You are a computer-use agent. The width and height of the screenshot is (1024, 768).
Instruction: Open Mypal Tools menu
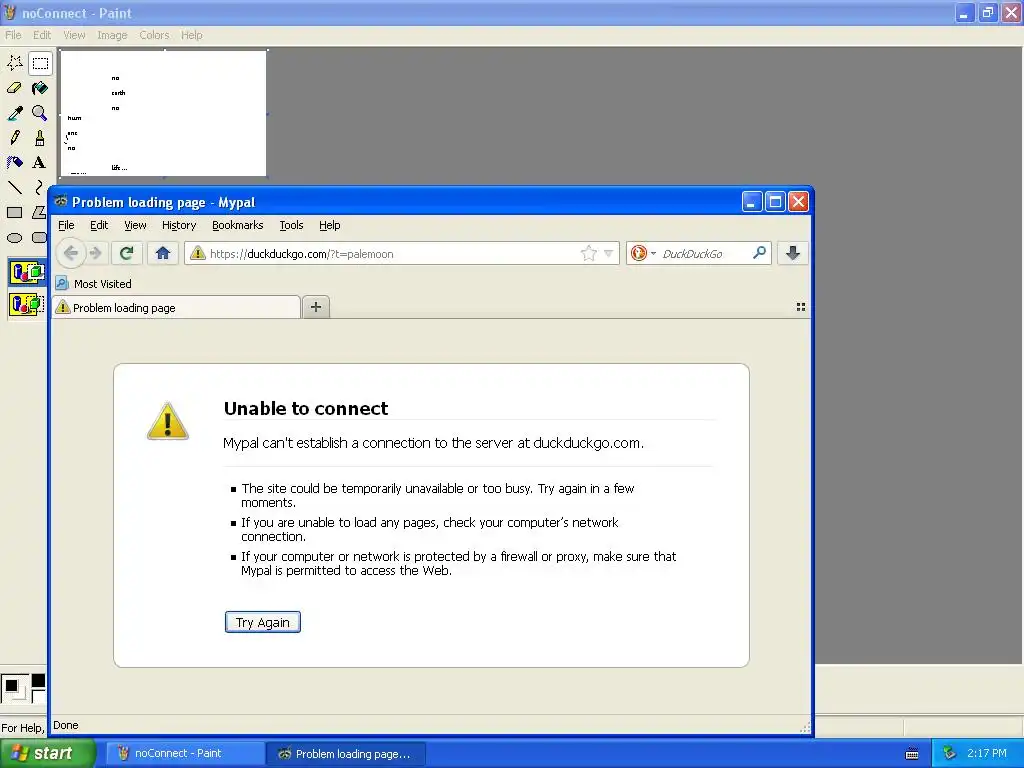[291, 225]
